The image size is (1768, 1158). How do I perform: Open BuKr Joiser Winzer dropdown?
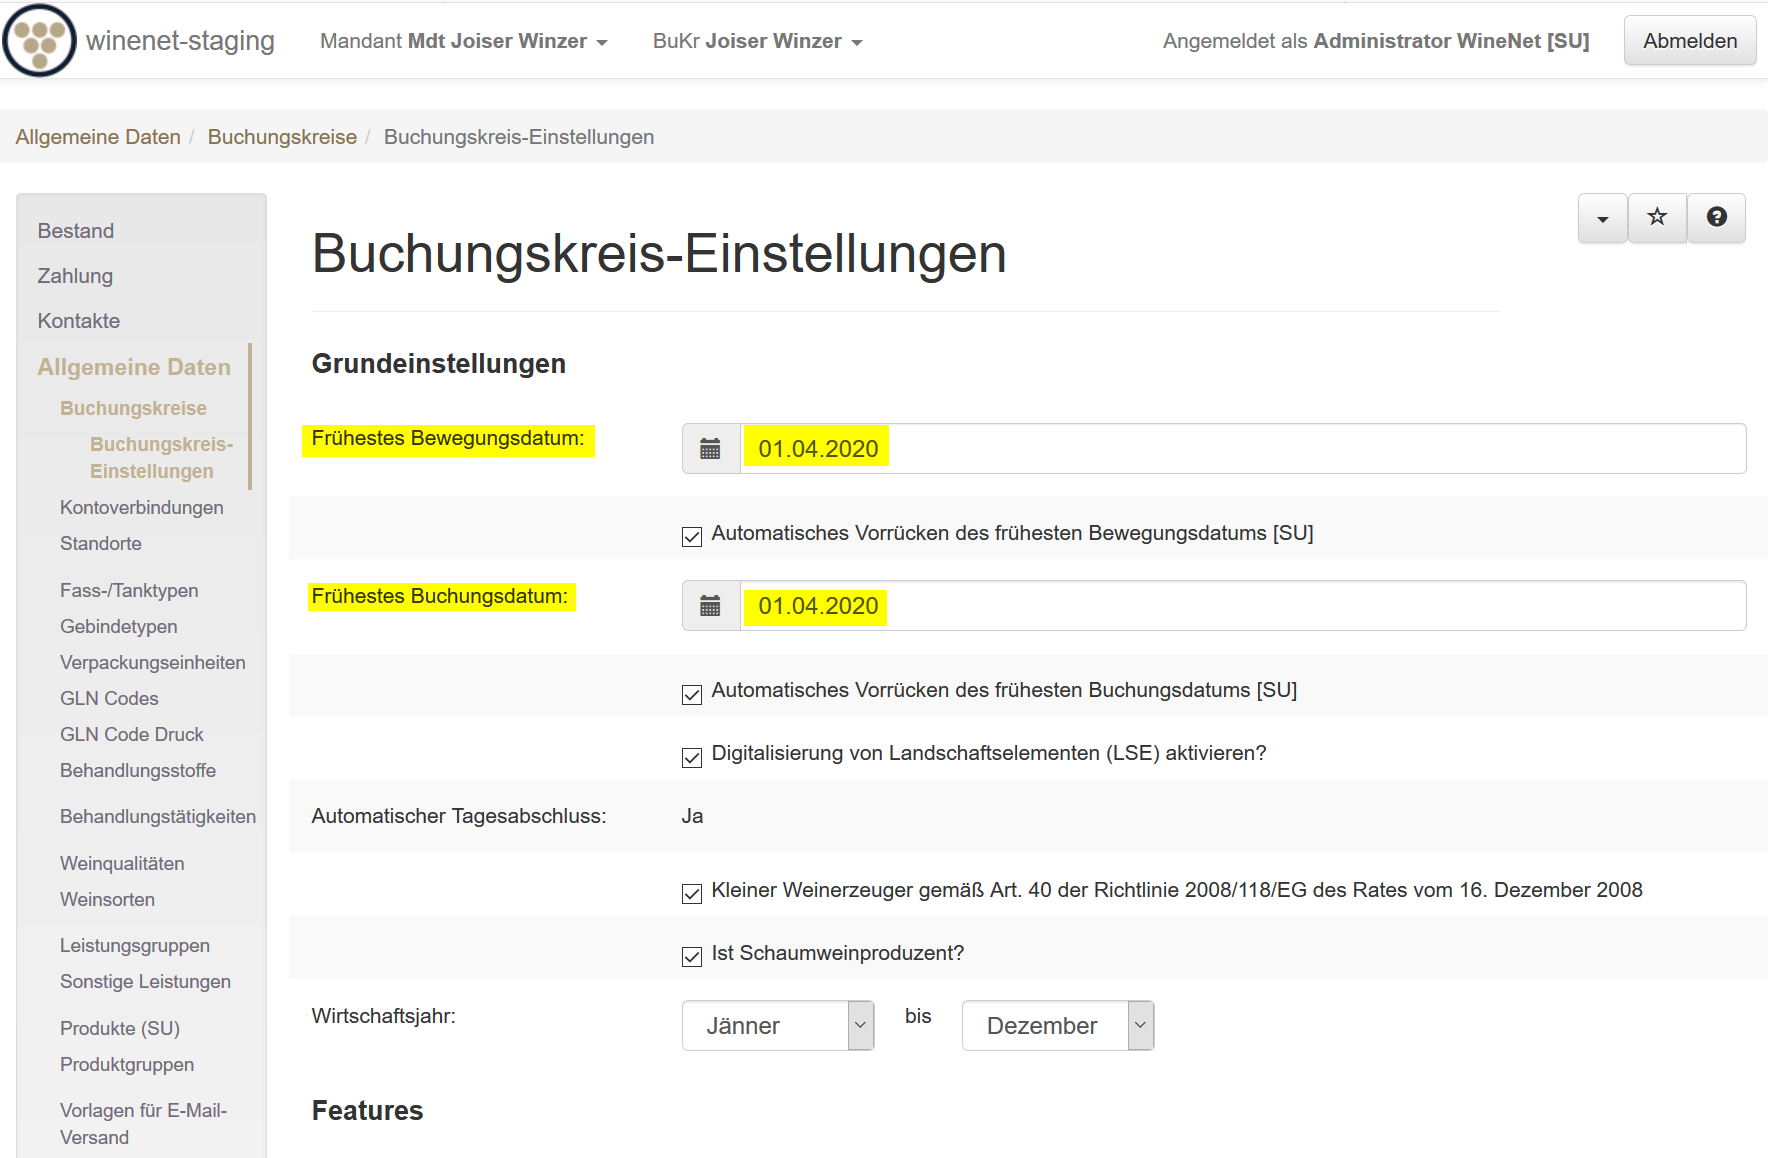(757, 41)
